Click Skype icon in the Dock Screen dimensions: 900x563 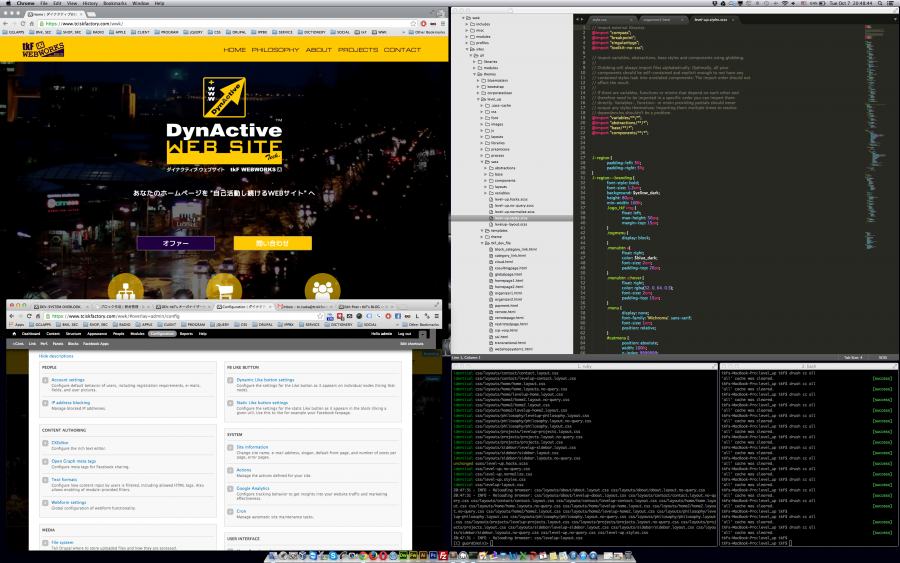333,556
